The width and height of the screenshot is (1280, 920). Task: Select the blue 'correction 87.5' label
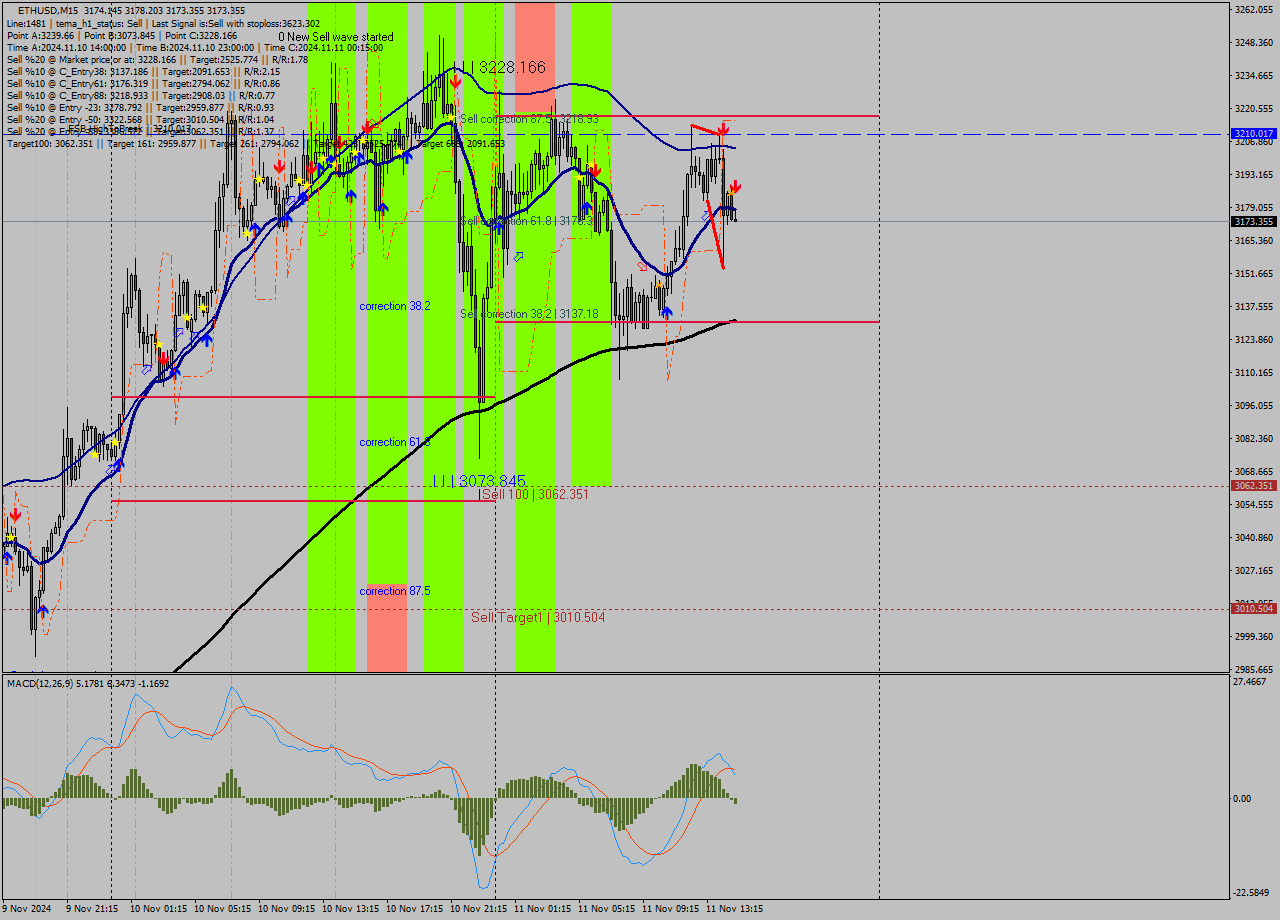pyautogui.click(x=395, y=591)
